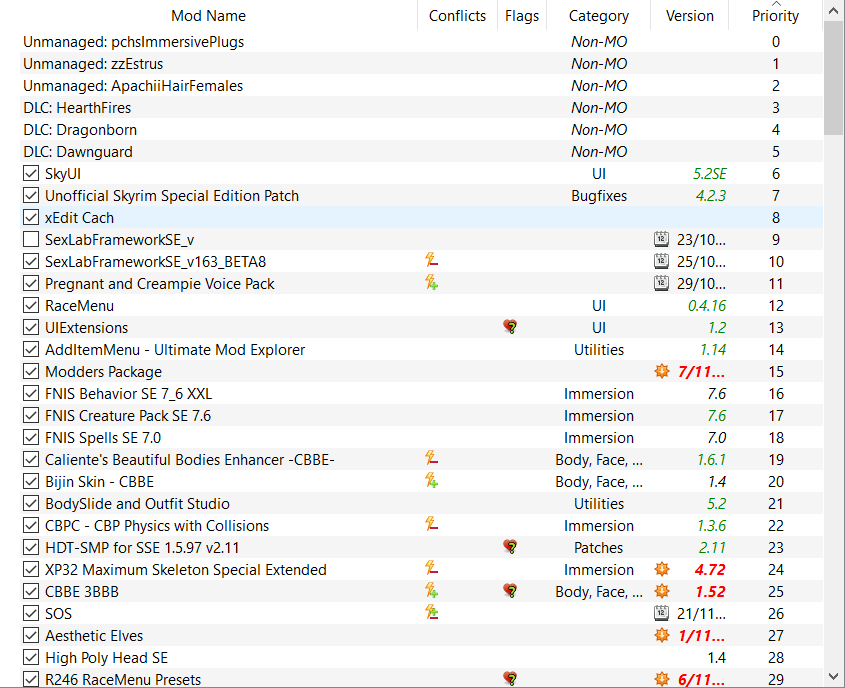
Task: Click the conflict icon for SOS mod
Action: tap(431, 613)
